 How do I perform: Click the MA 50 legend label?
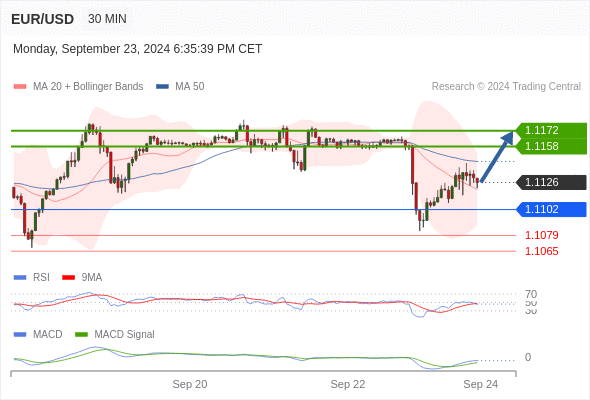(190, 87)
